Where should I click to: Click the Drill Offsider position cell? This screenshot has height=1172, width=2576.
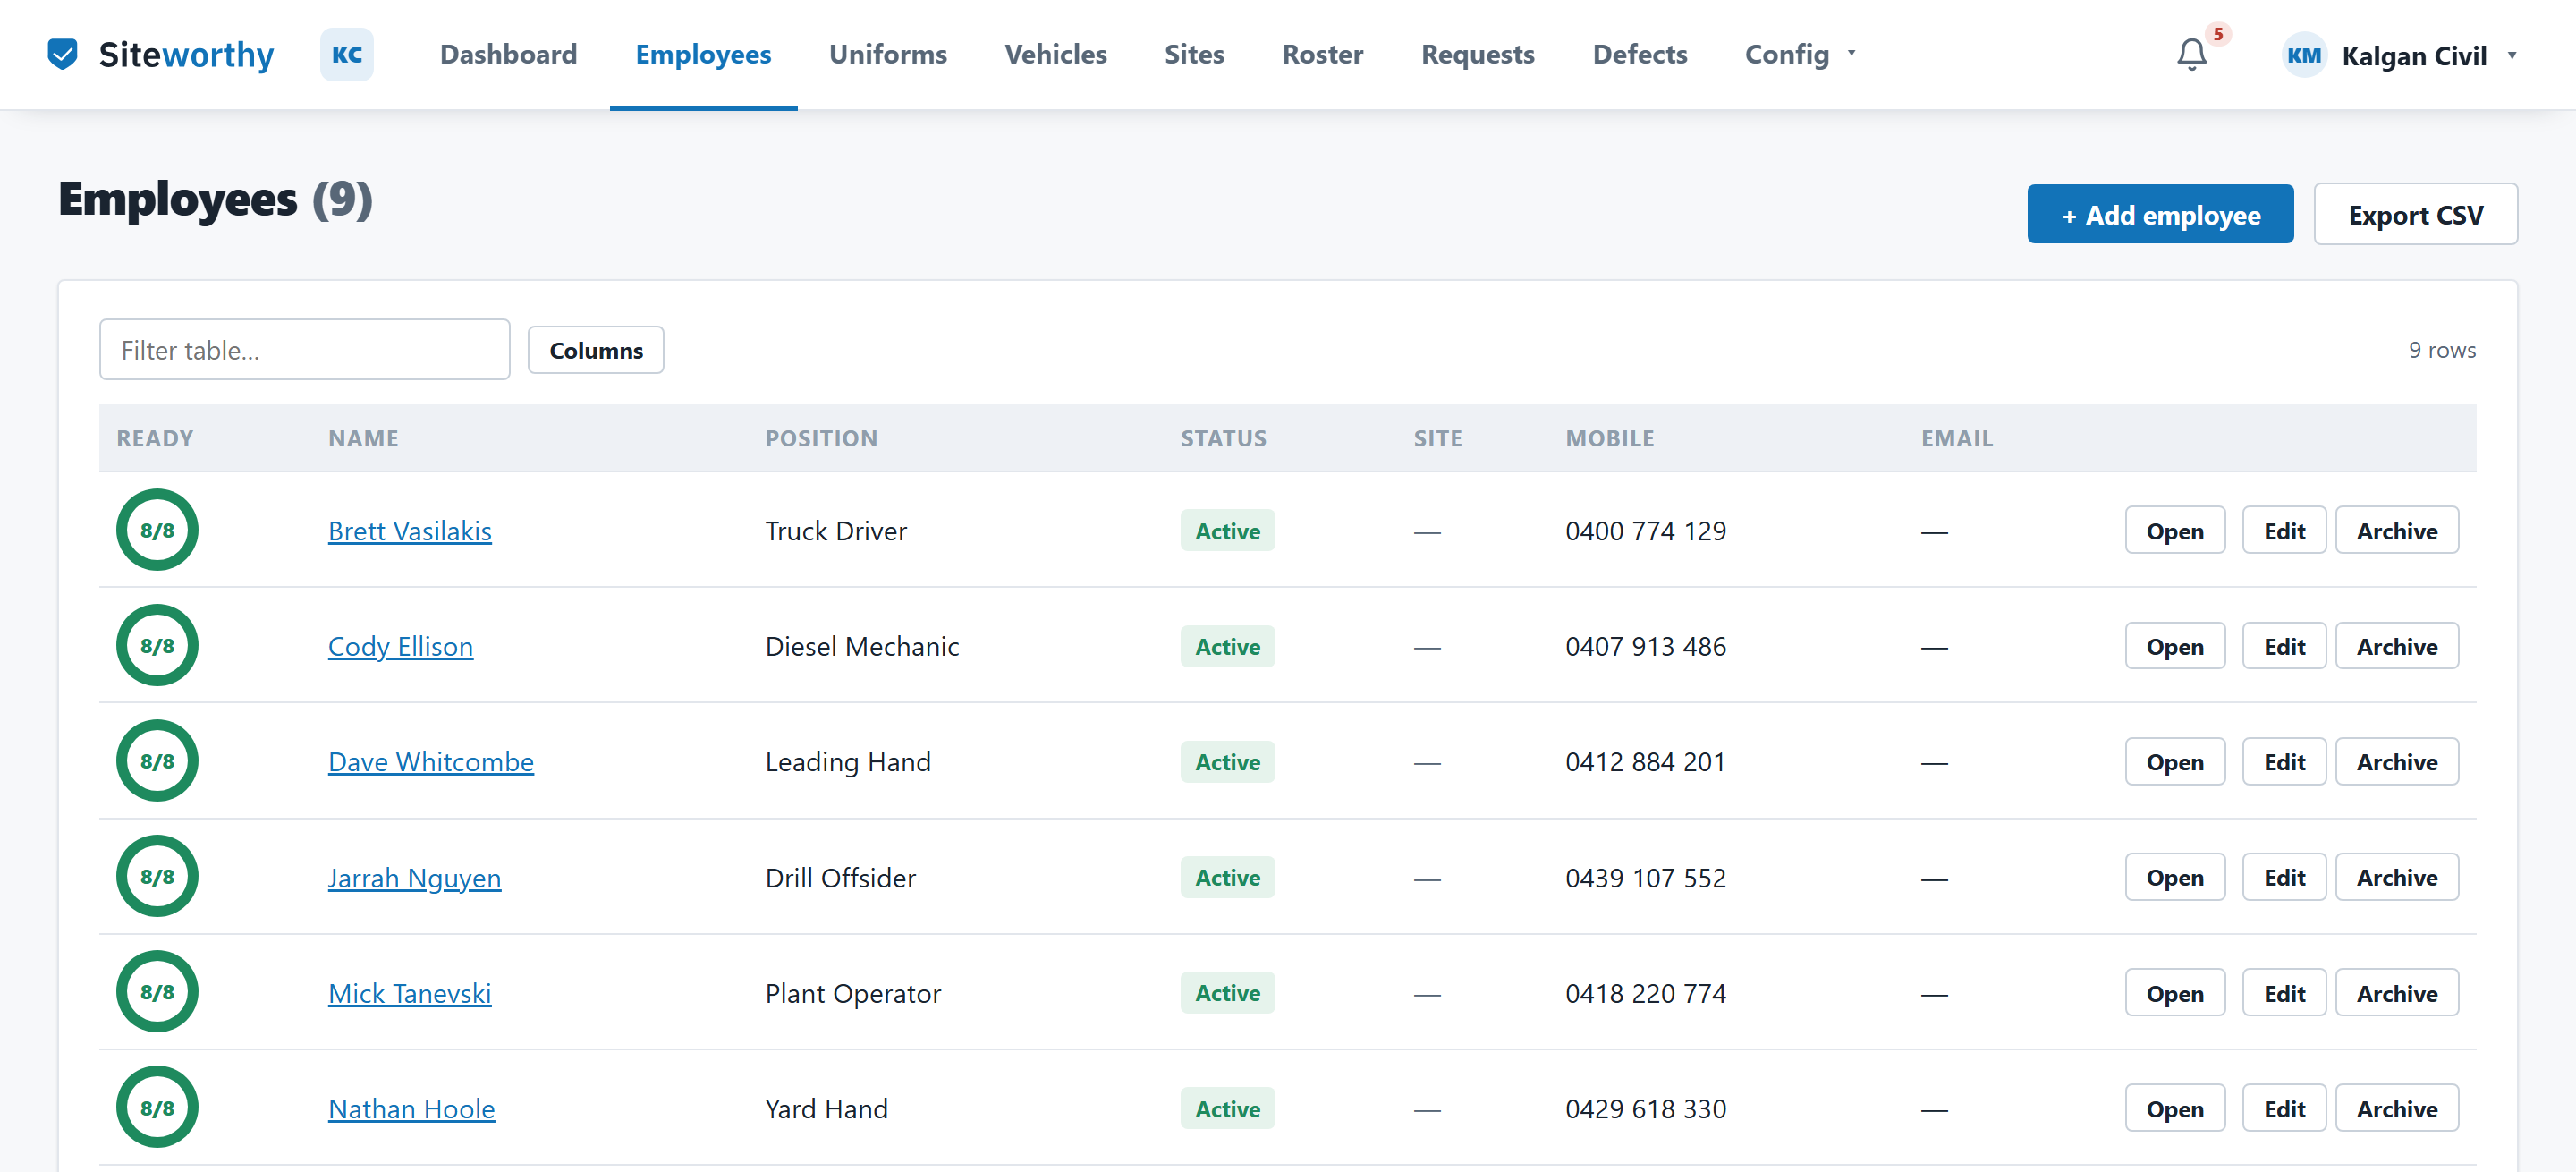click(x=840, y=878)
